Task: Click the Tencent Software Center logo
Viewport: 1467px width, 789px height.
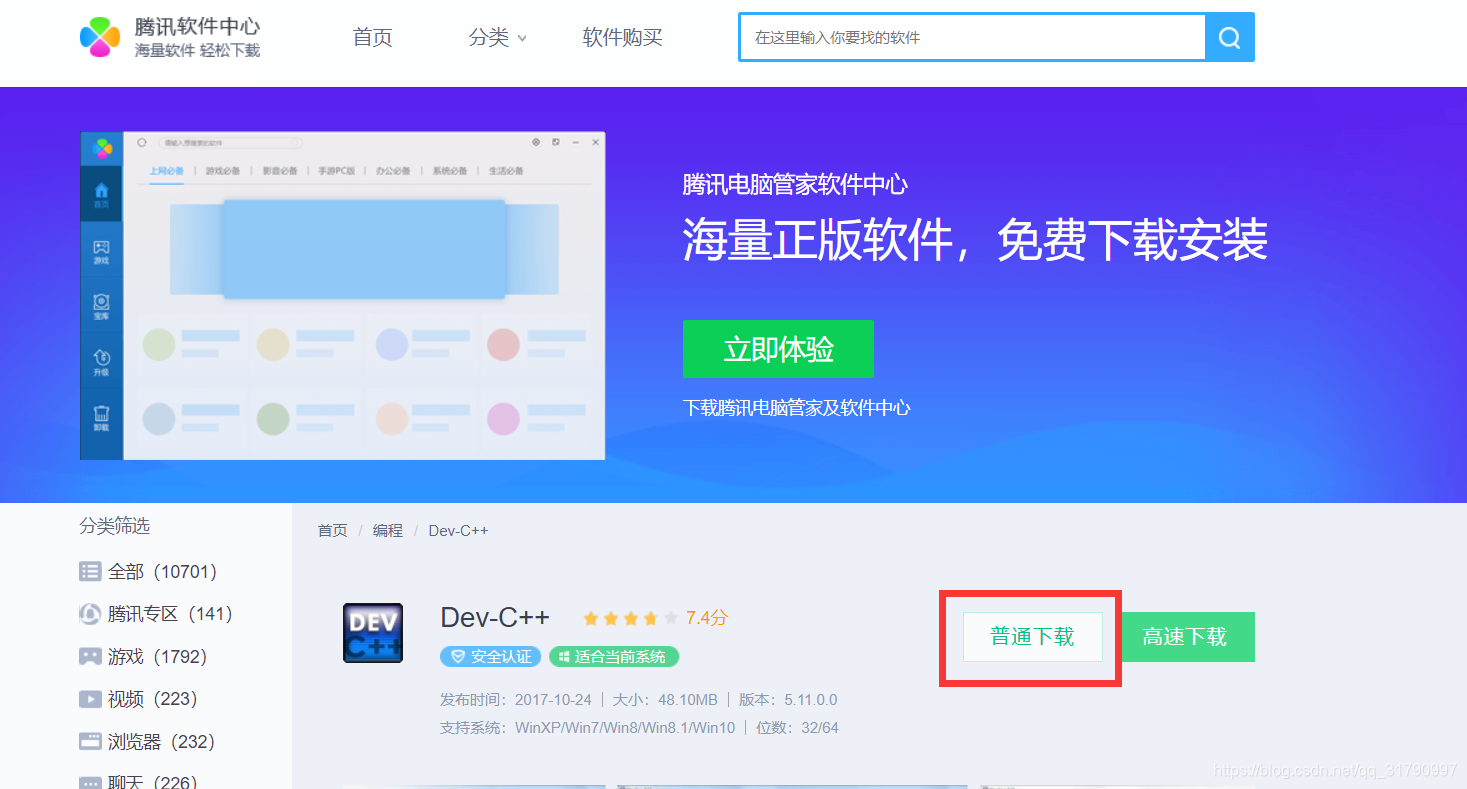Action: 170,37
